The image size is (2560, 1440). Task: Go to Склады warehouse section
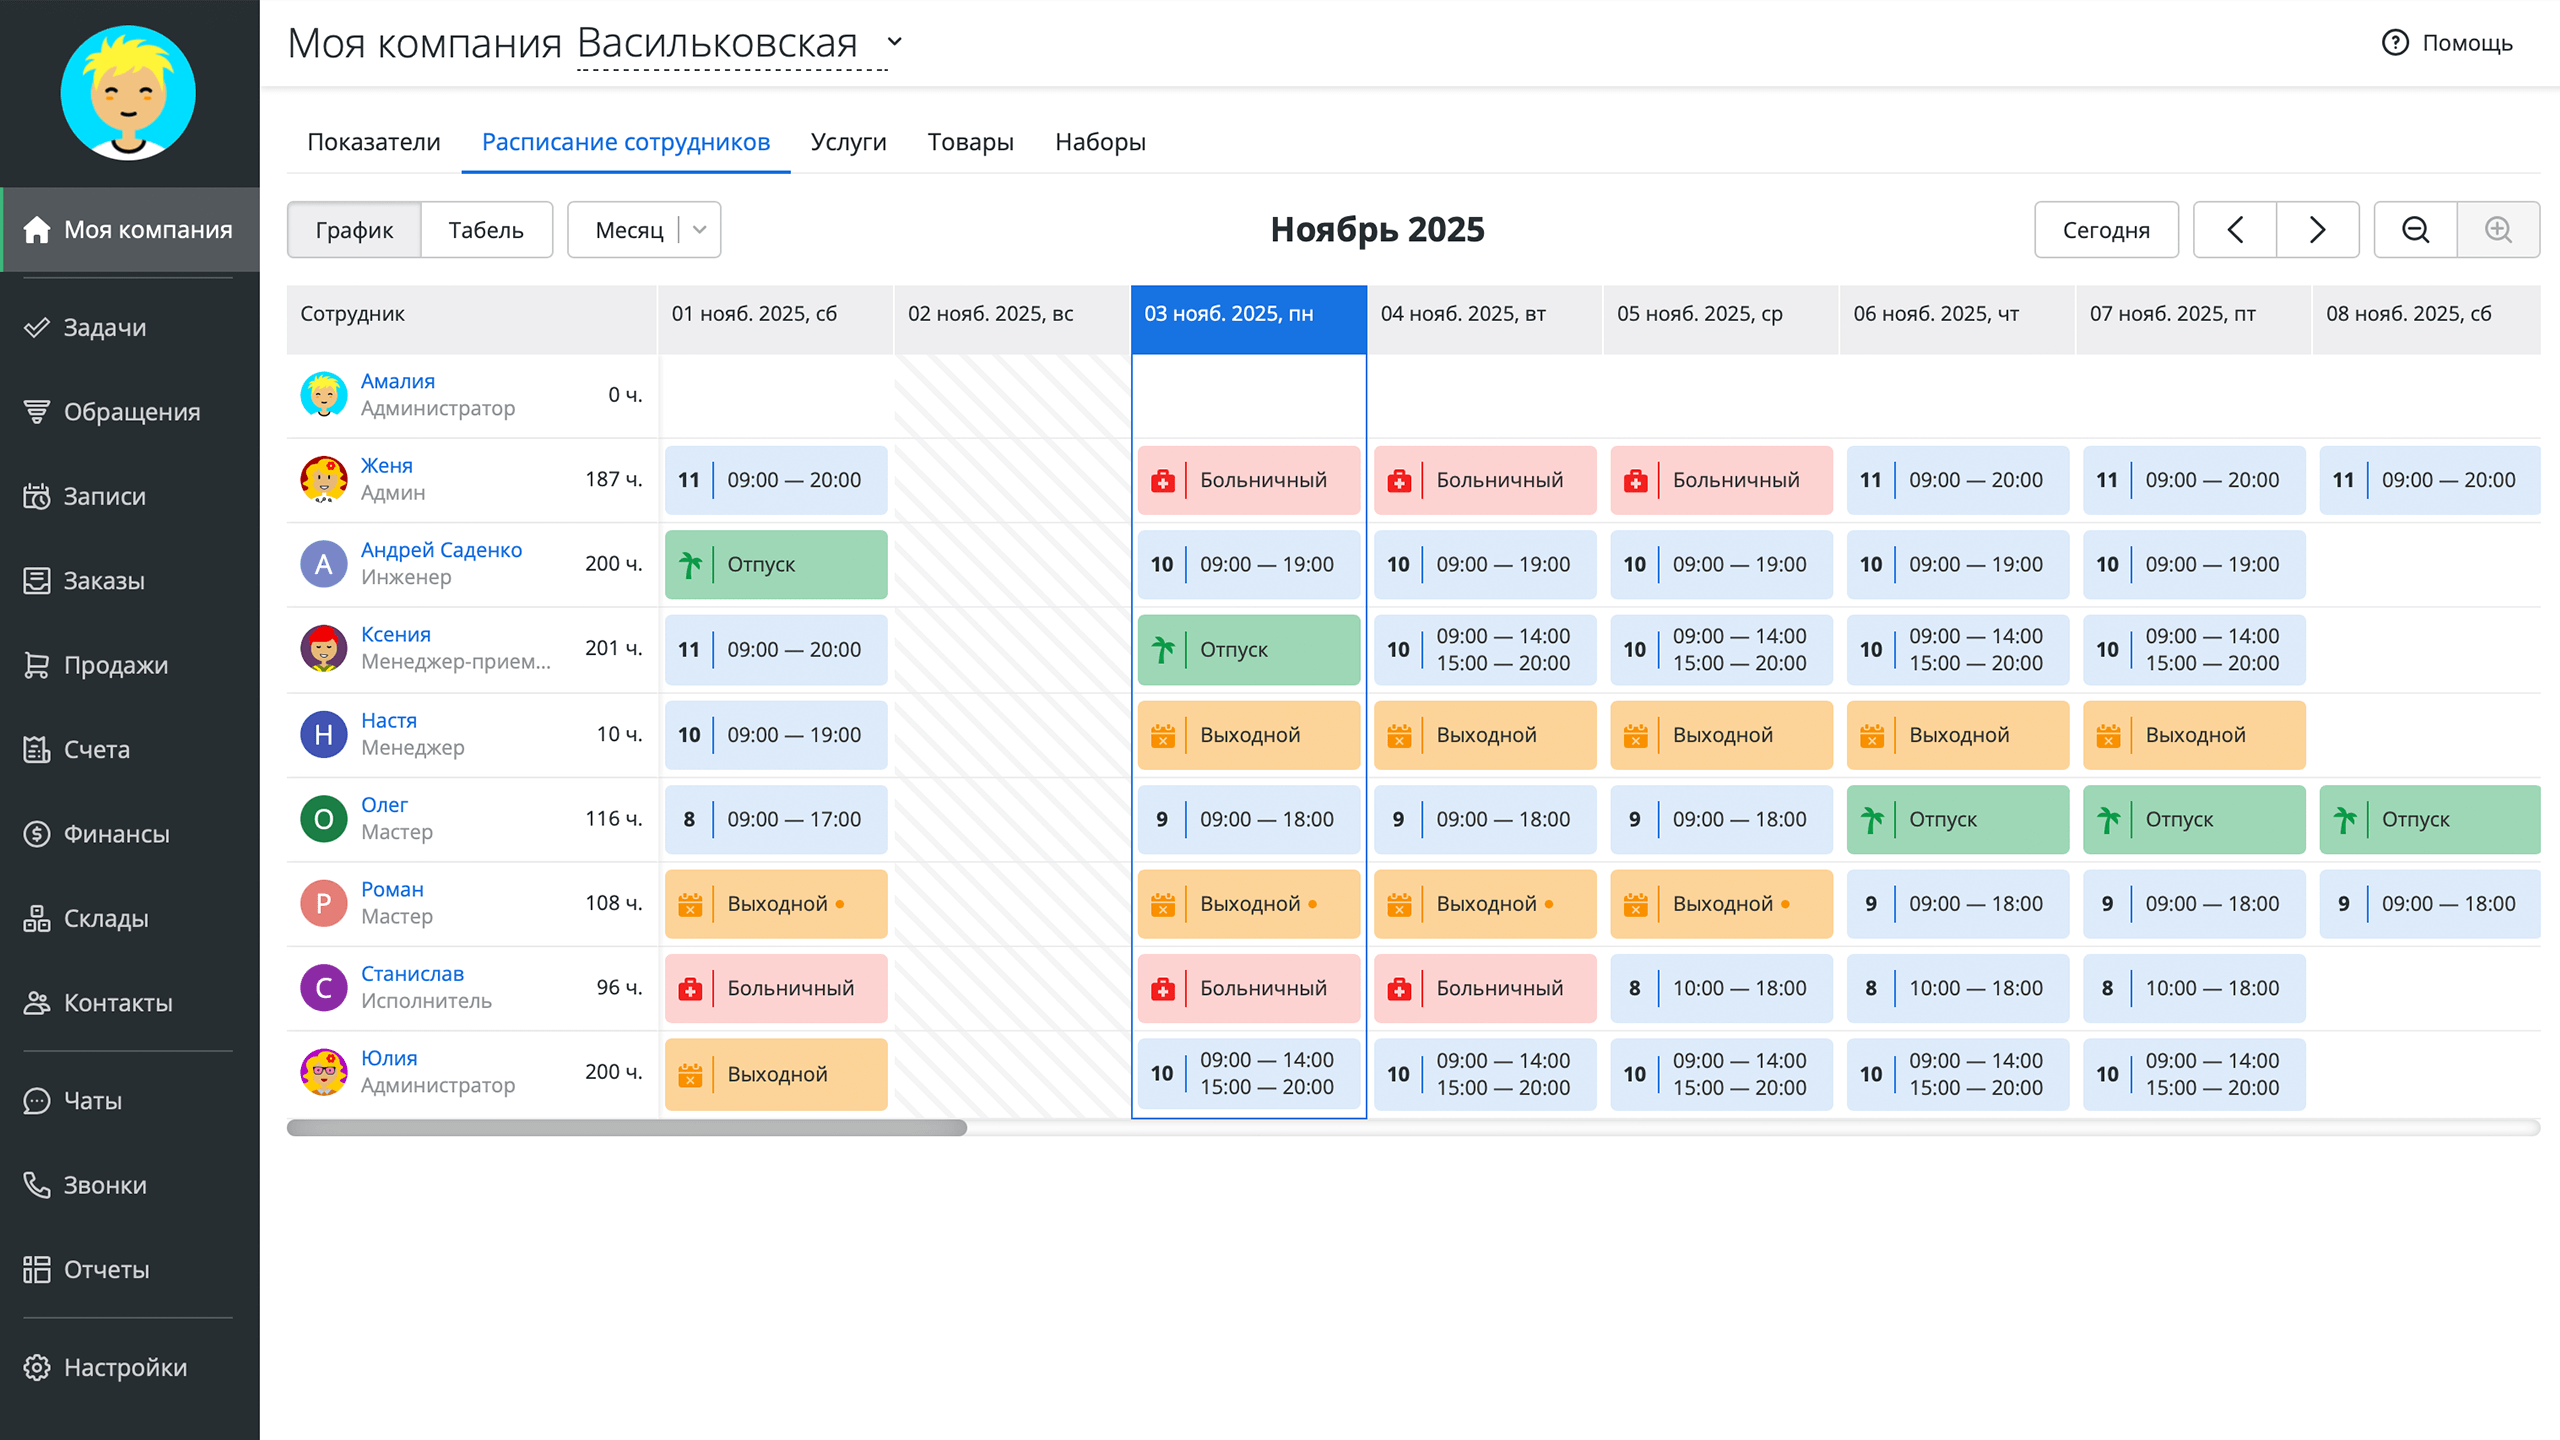[105, 918]
